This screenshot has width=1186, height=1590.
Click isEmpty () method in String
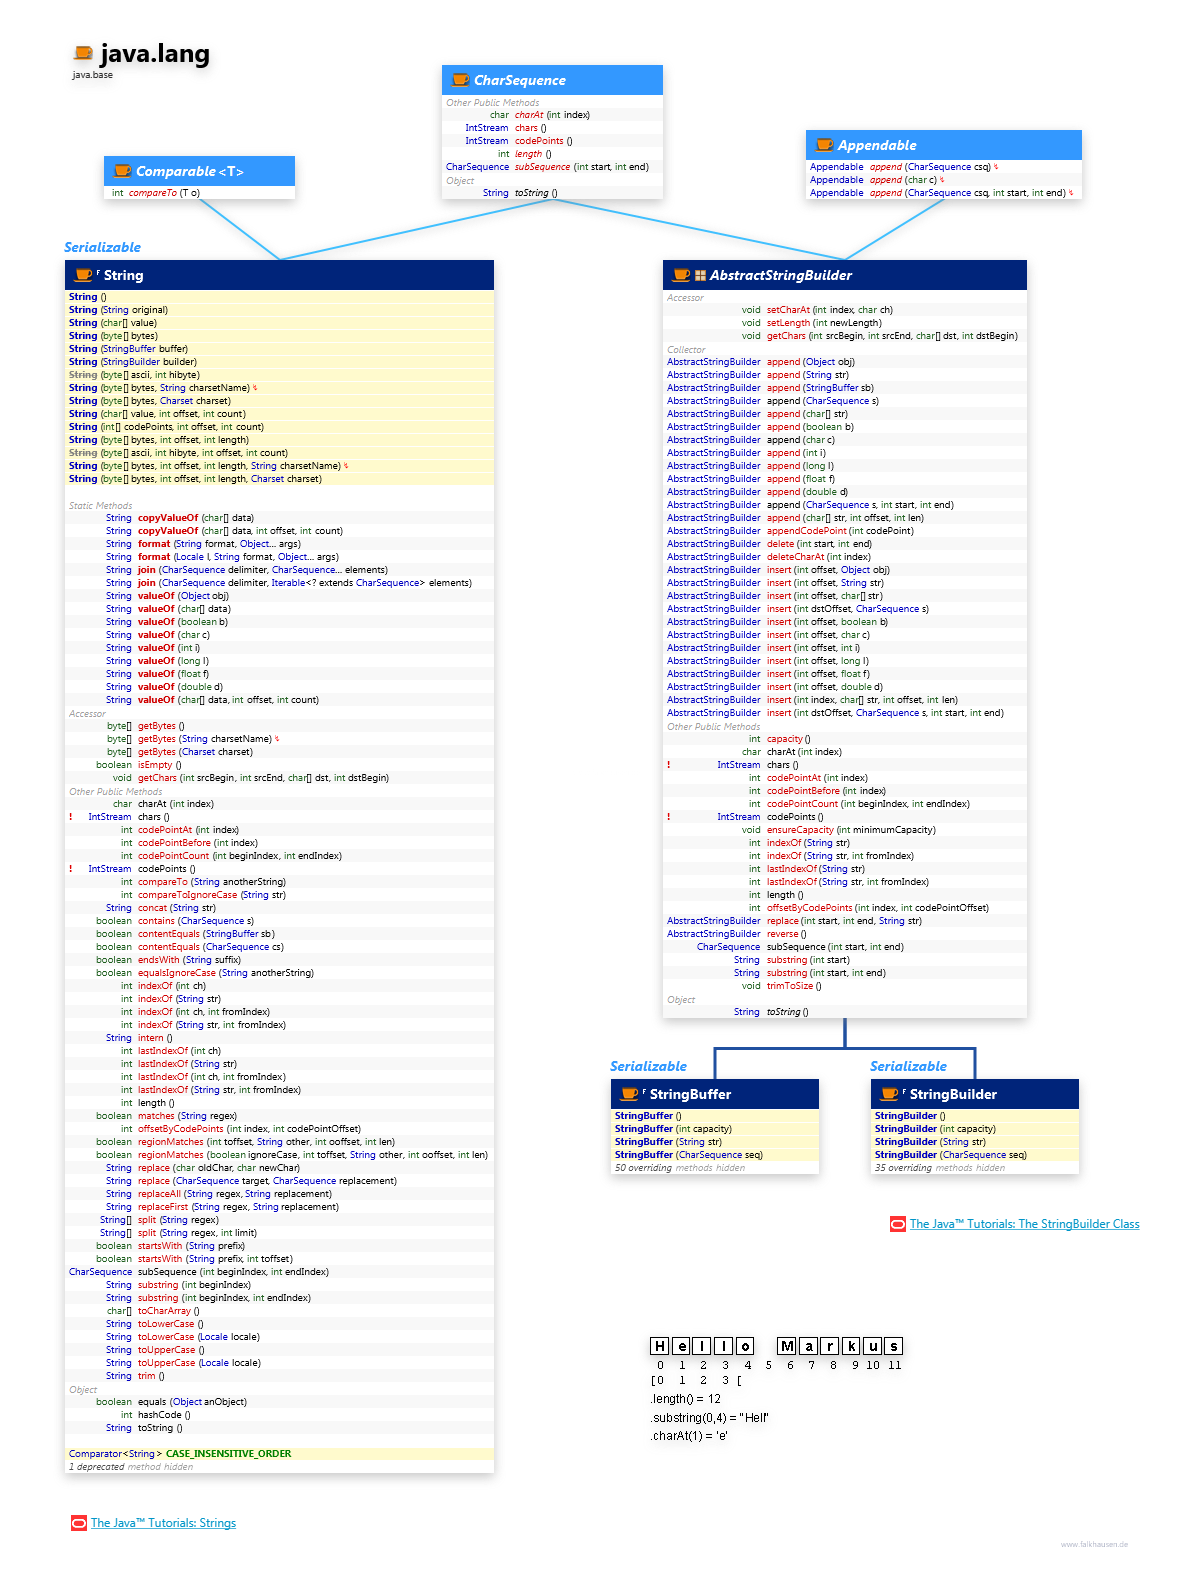pyautogui.click(x=160, y=765)
